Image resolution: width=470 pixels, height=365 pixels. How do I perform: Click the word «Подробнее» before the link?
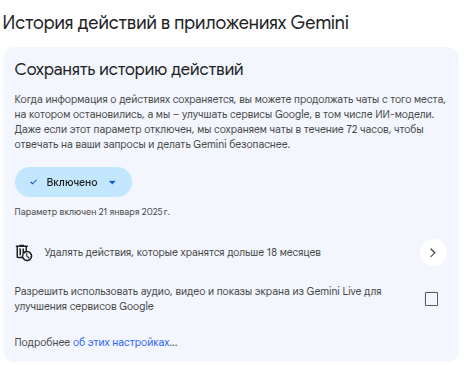[42, 342]
